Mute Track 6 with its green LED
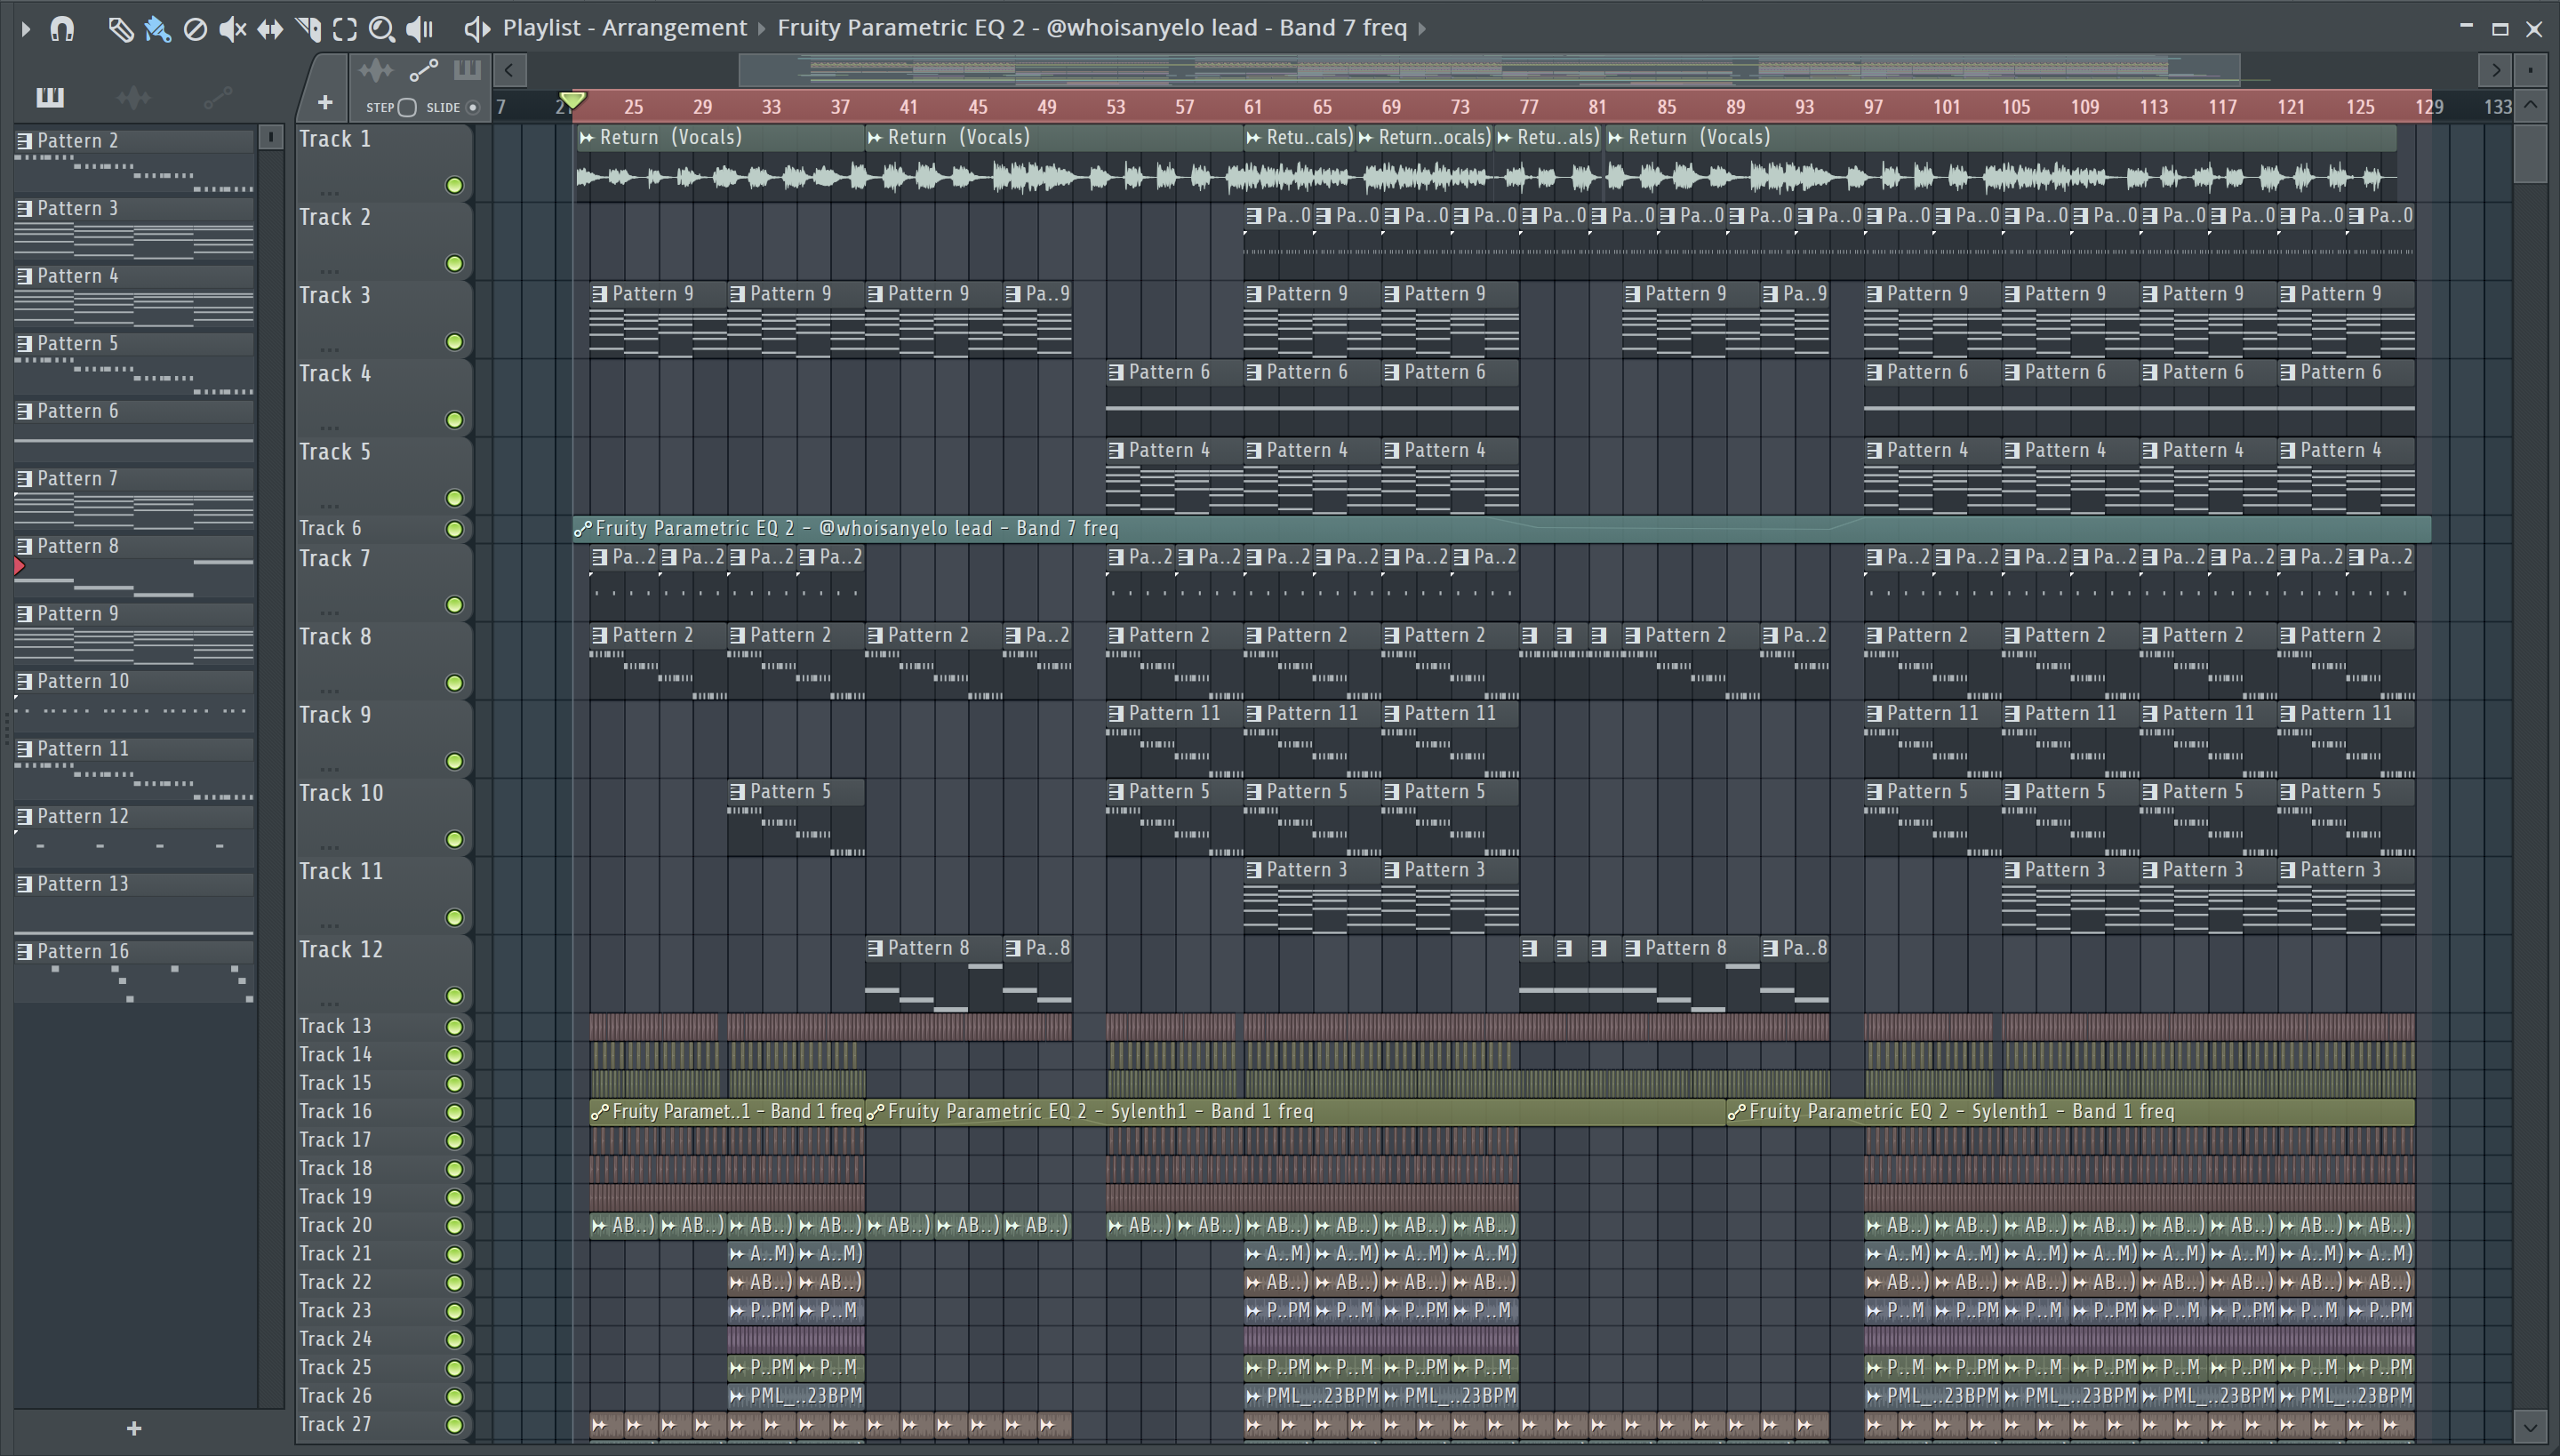 454,529
